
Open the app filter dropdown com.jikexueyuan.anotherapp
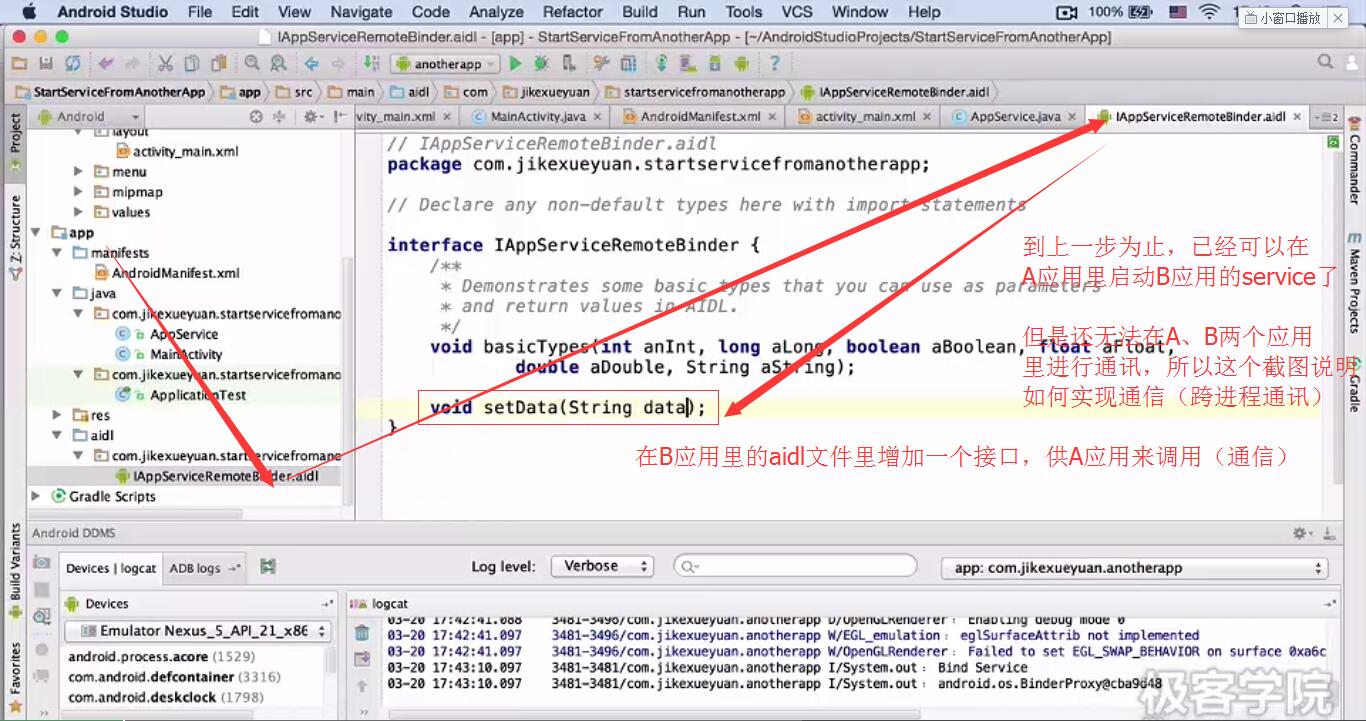pyautogui.click(x=1135, y=568)
